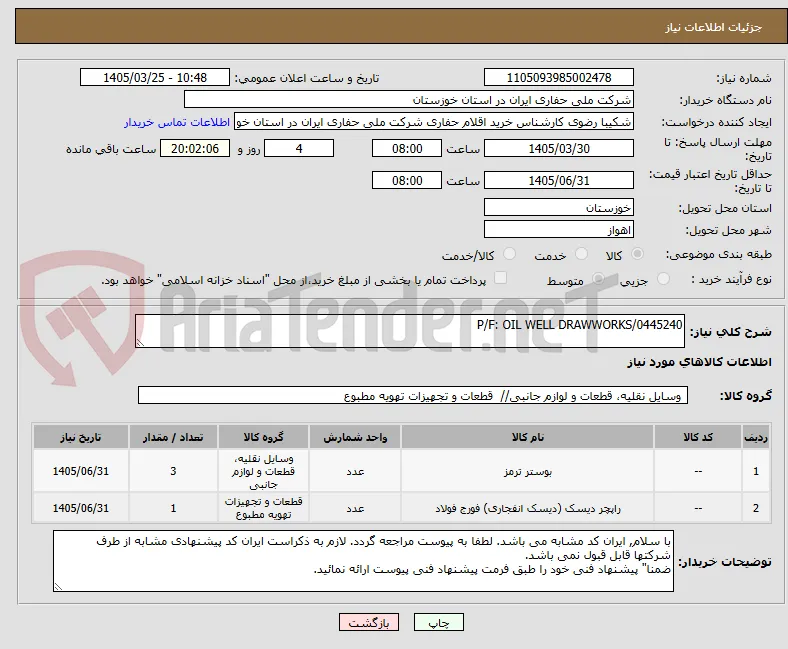This screenshot has width=788, height=649.
Task: Click the item name بوستر ترمز
Action: coord(528,472)
